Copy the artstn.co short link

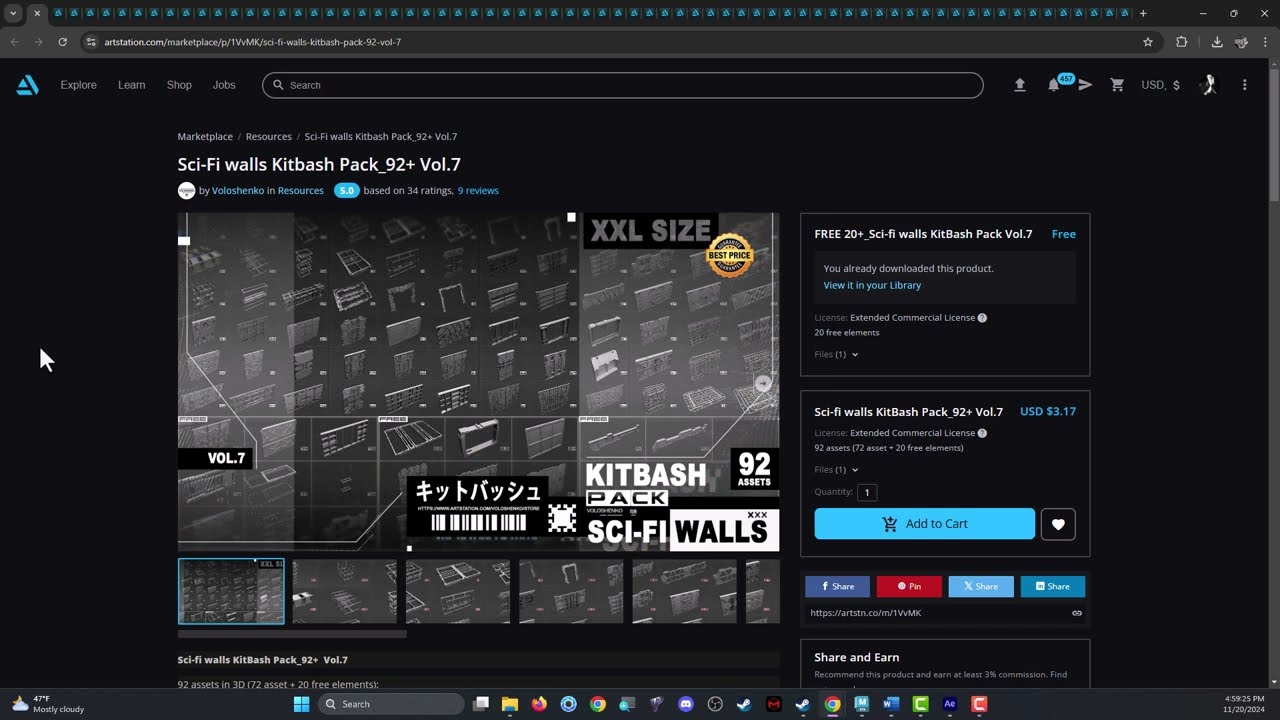pos(1077,613)
